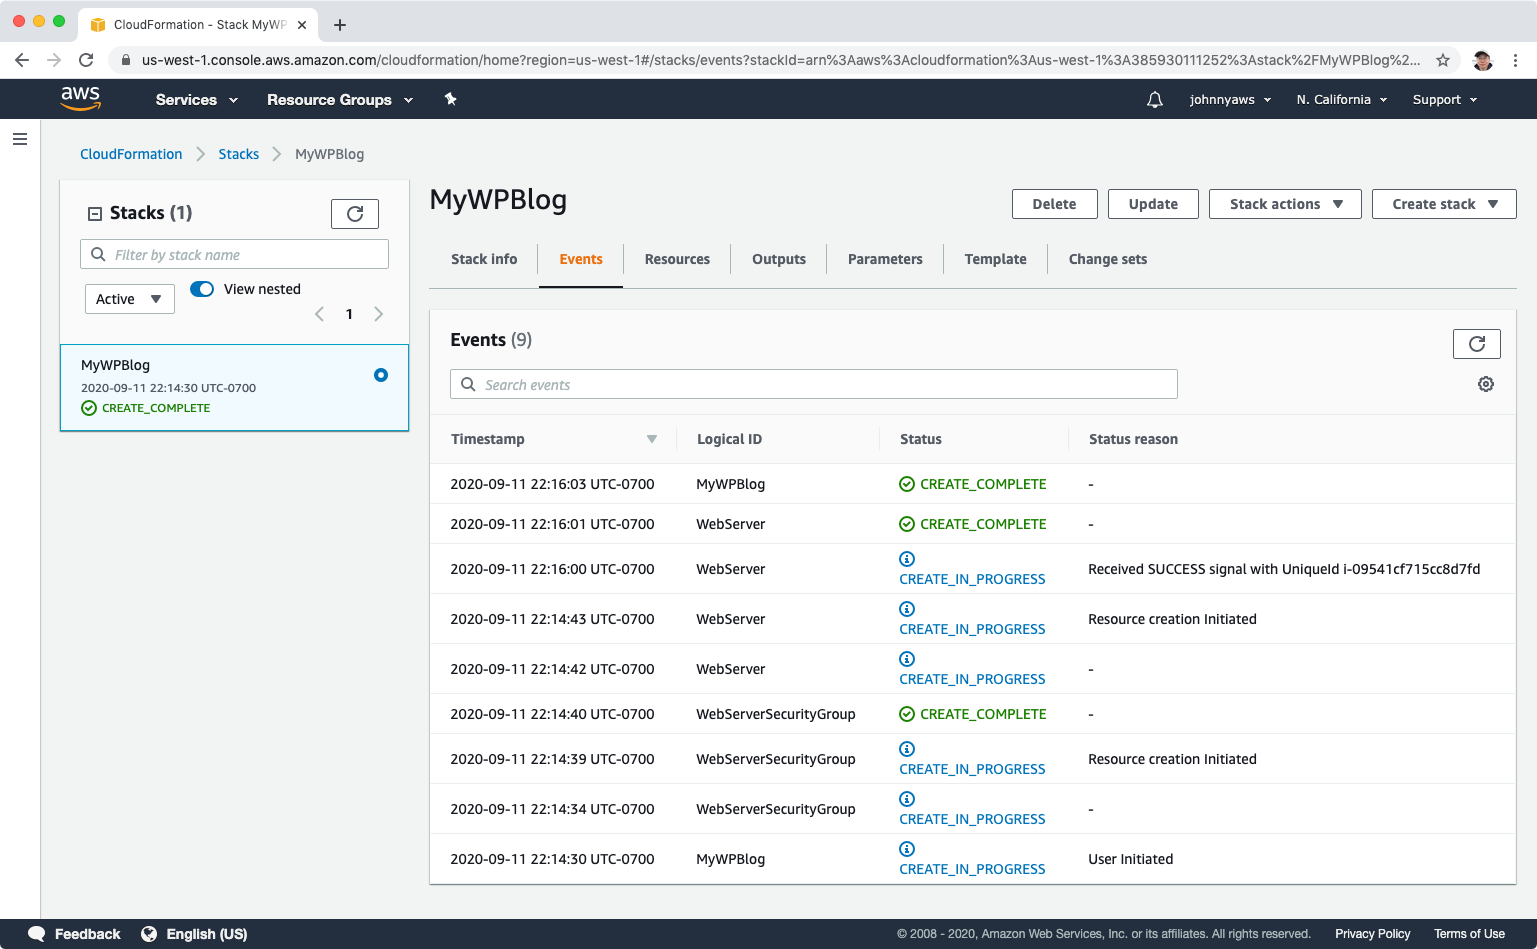Open the hamburger navigation menu
1537x949 pixels.
[x=20, y=139]
